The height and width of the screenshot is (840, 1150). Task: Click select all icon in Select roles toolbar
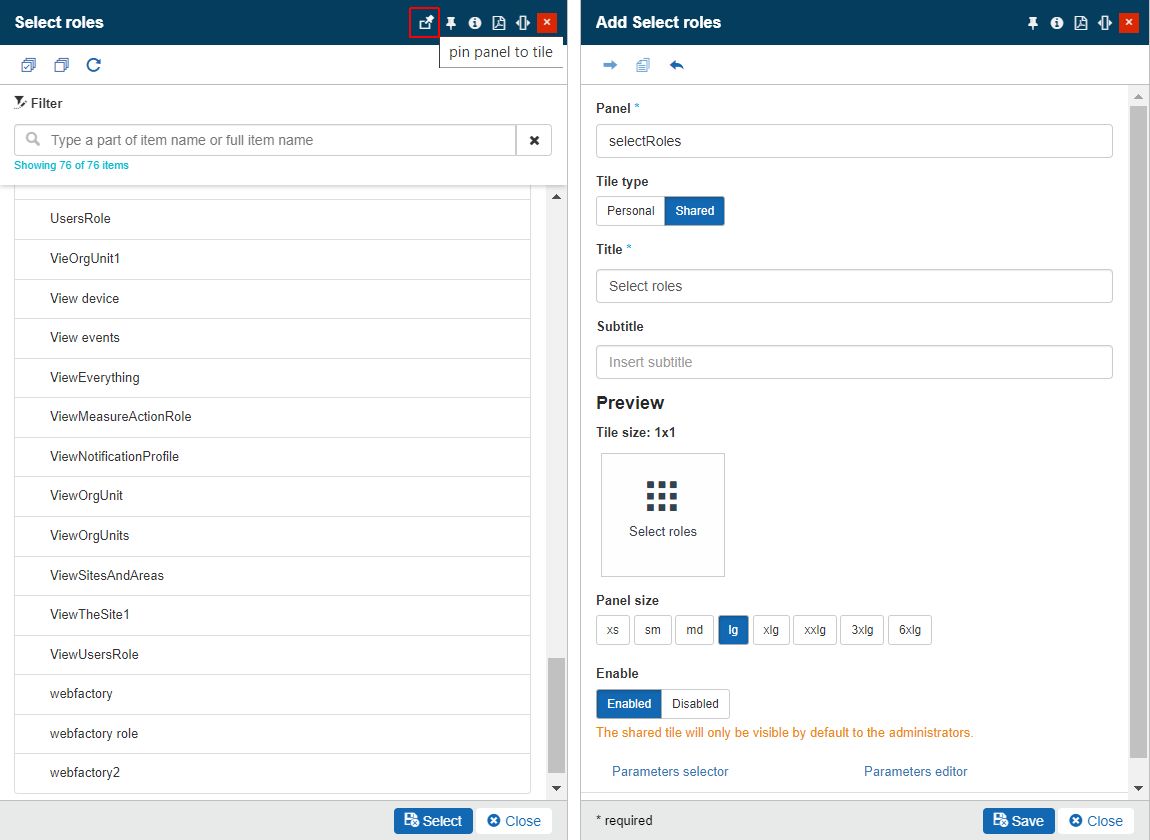pos(29,66)
